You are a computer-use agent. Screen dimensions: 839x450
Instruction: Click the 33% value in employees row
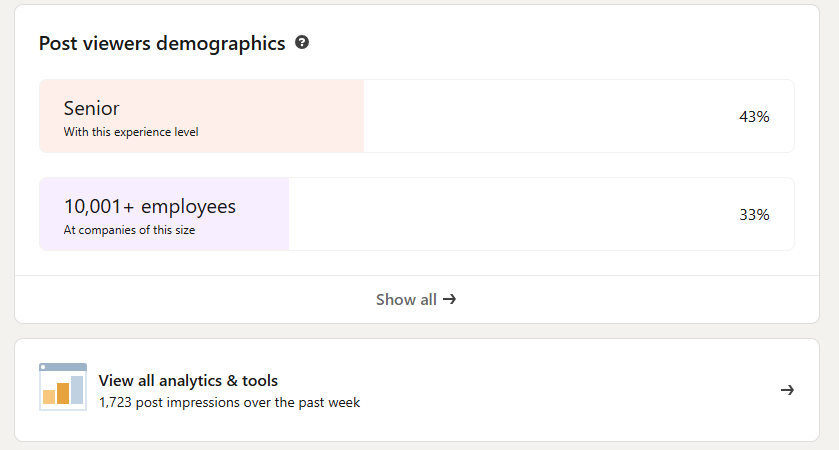754,215
